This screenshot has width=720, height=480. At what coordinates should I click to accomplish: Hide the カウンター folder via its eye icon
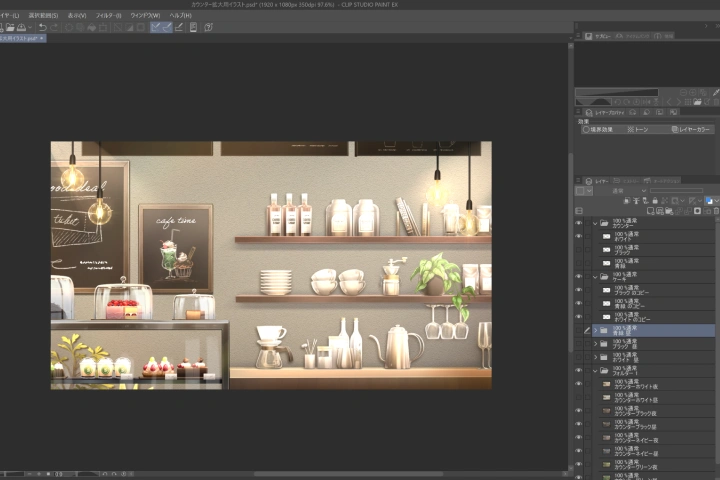pos(579,223)
